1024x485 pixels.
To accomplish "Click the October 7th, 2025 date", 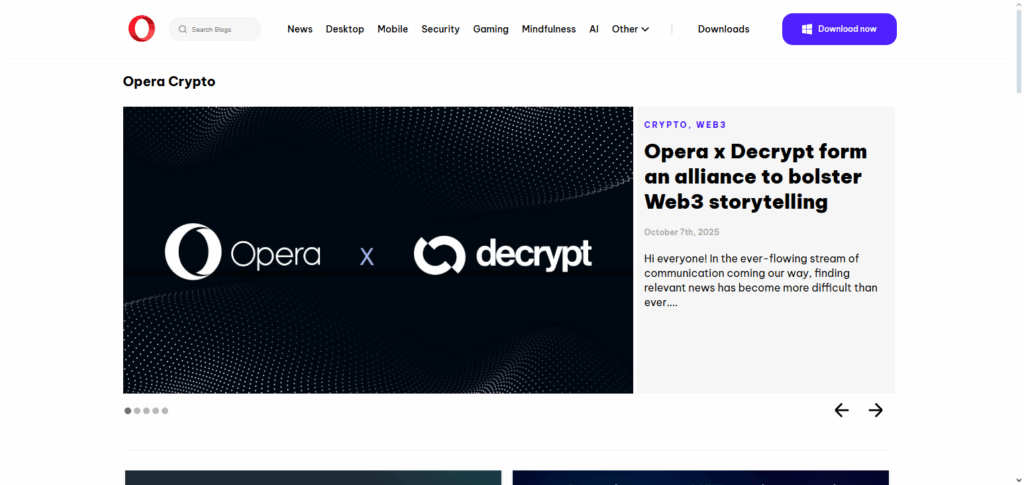I will (x=681, y=232).
